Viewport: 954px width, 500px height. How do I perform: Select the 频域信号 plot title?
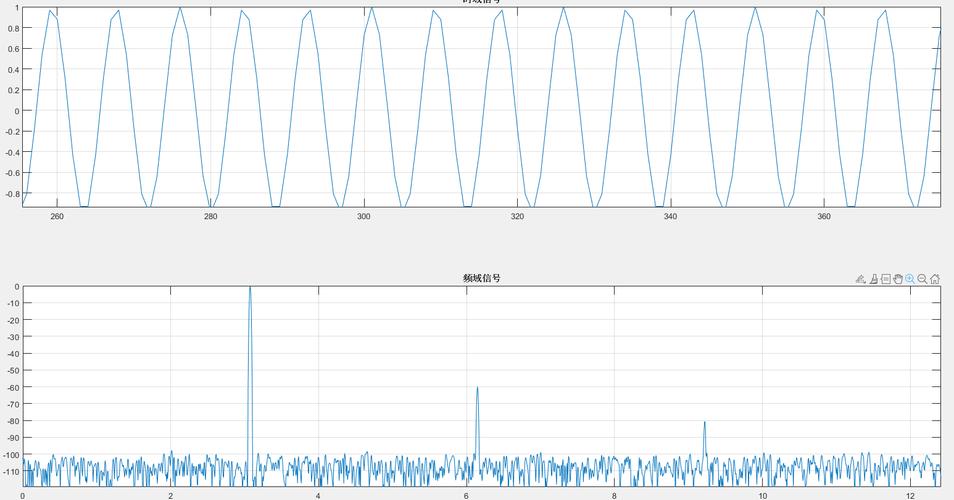coord(482,278)
